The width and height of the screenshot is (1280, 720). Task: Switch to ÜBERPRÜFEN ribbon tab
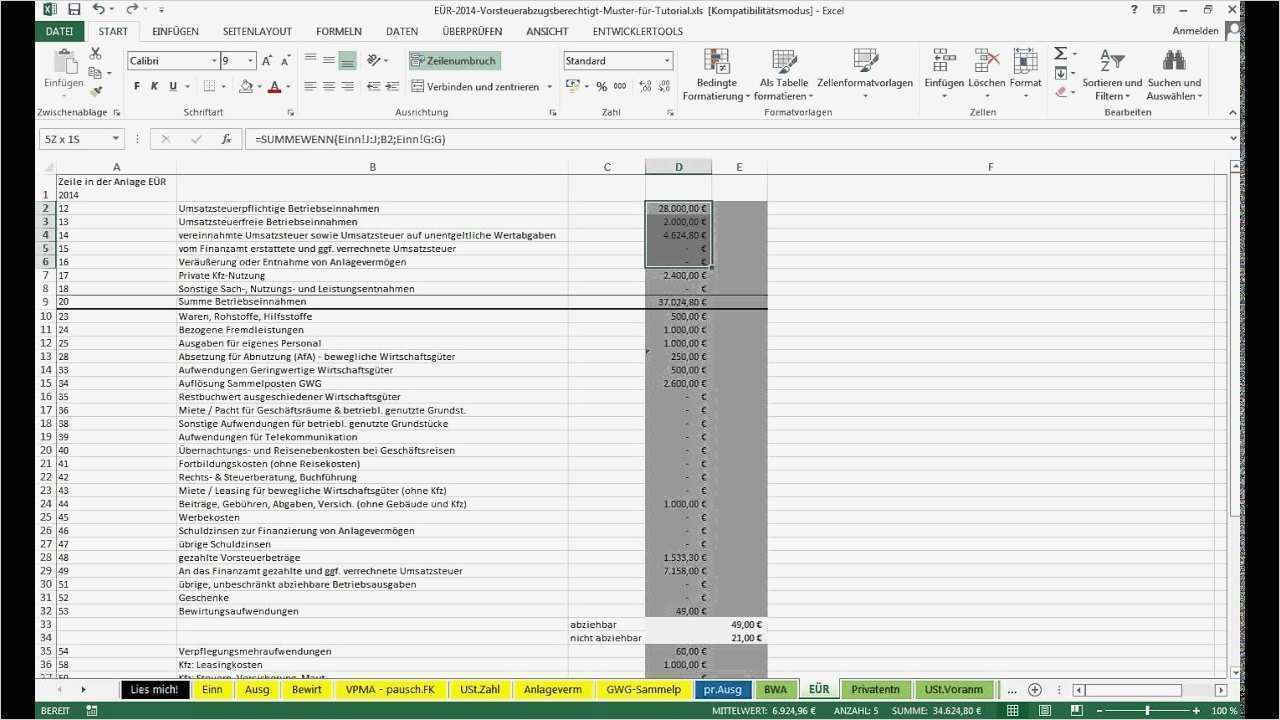(x=472, y=31)
